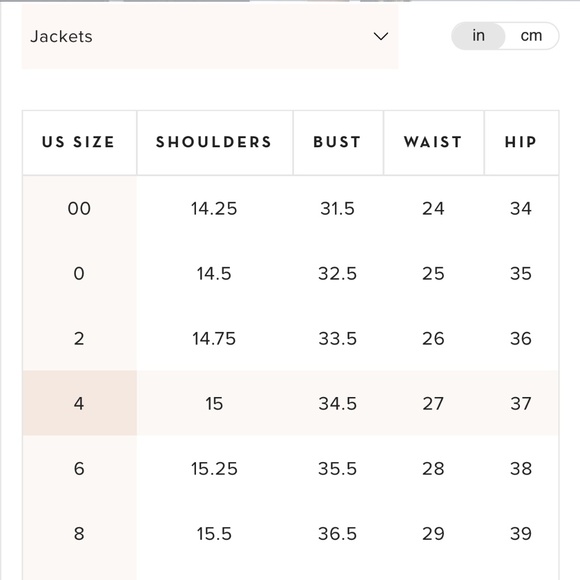Image resolution: width=580 pixels, height=580 pixels.
Task: Open the Jackets category dropdown
Action: [x=210, y=36]
